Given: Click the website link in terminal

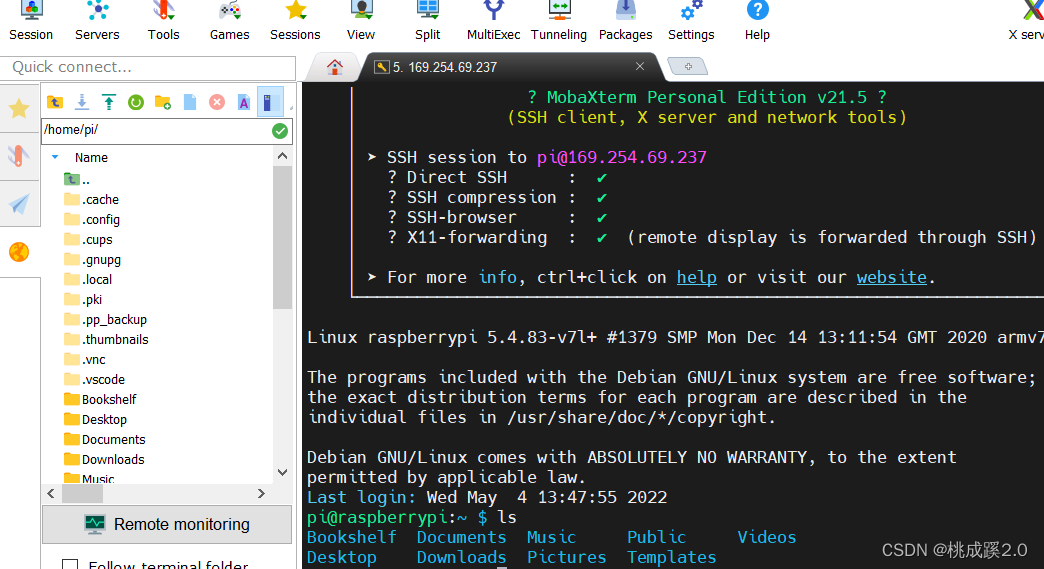Looking at the screenshot, I should [892, 277].
